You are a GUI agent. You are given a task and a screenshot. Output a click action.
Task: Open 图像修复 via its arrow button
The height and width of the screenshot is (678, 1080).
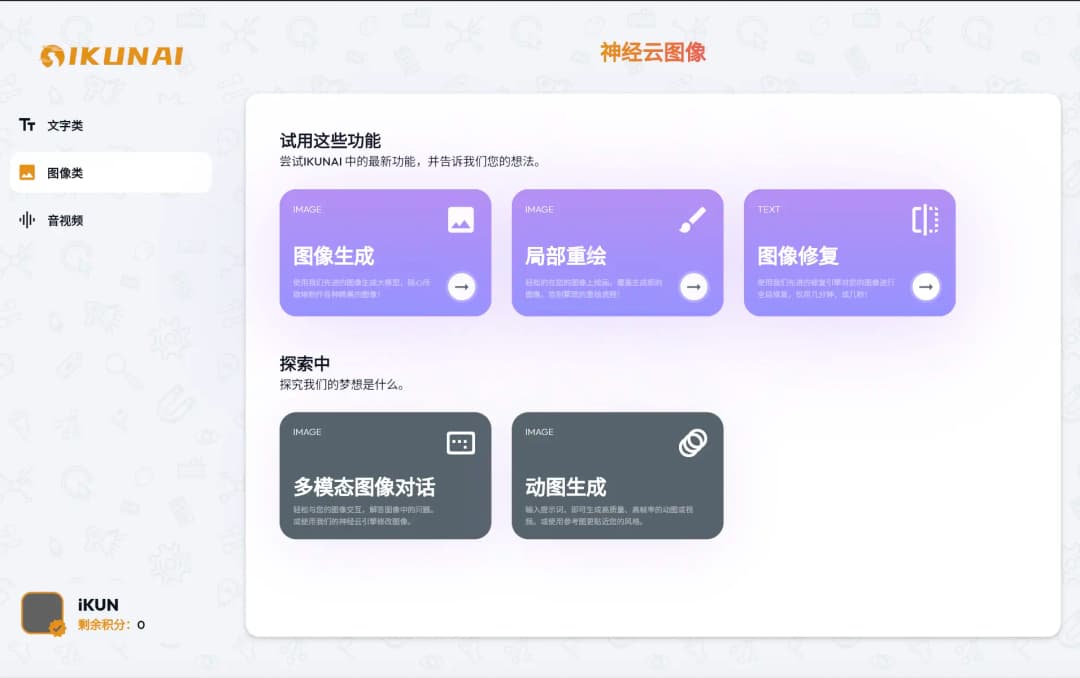pos(926,287)
